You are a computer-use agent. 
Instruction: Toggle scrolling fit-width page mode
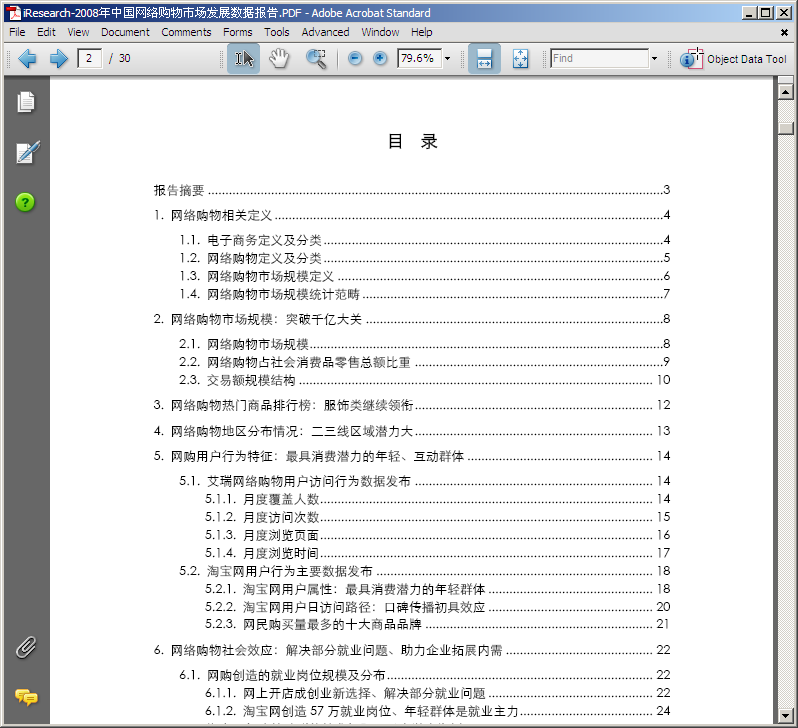484,59
